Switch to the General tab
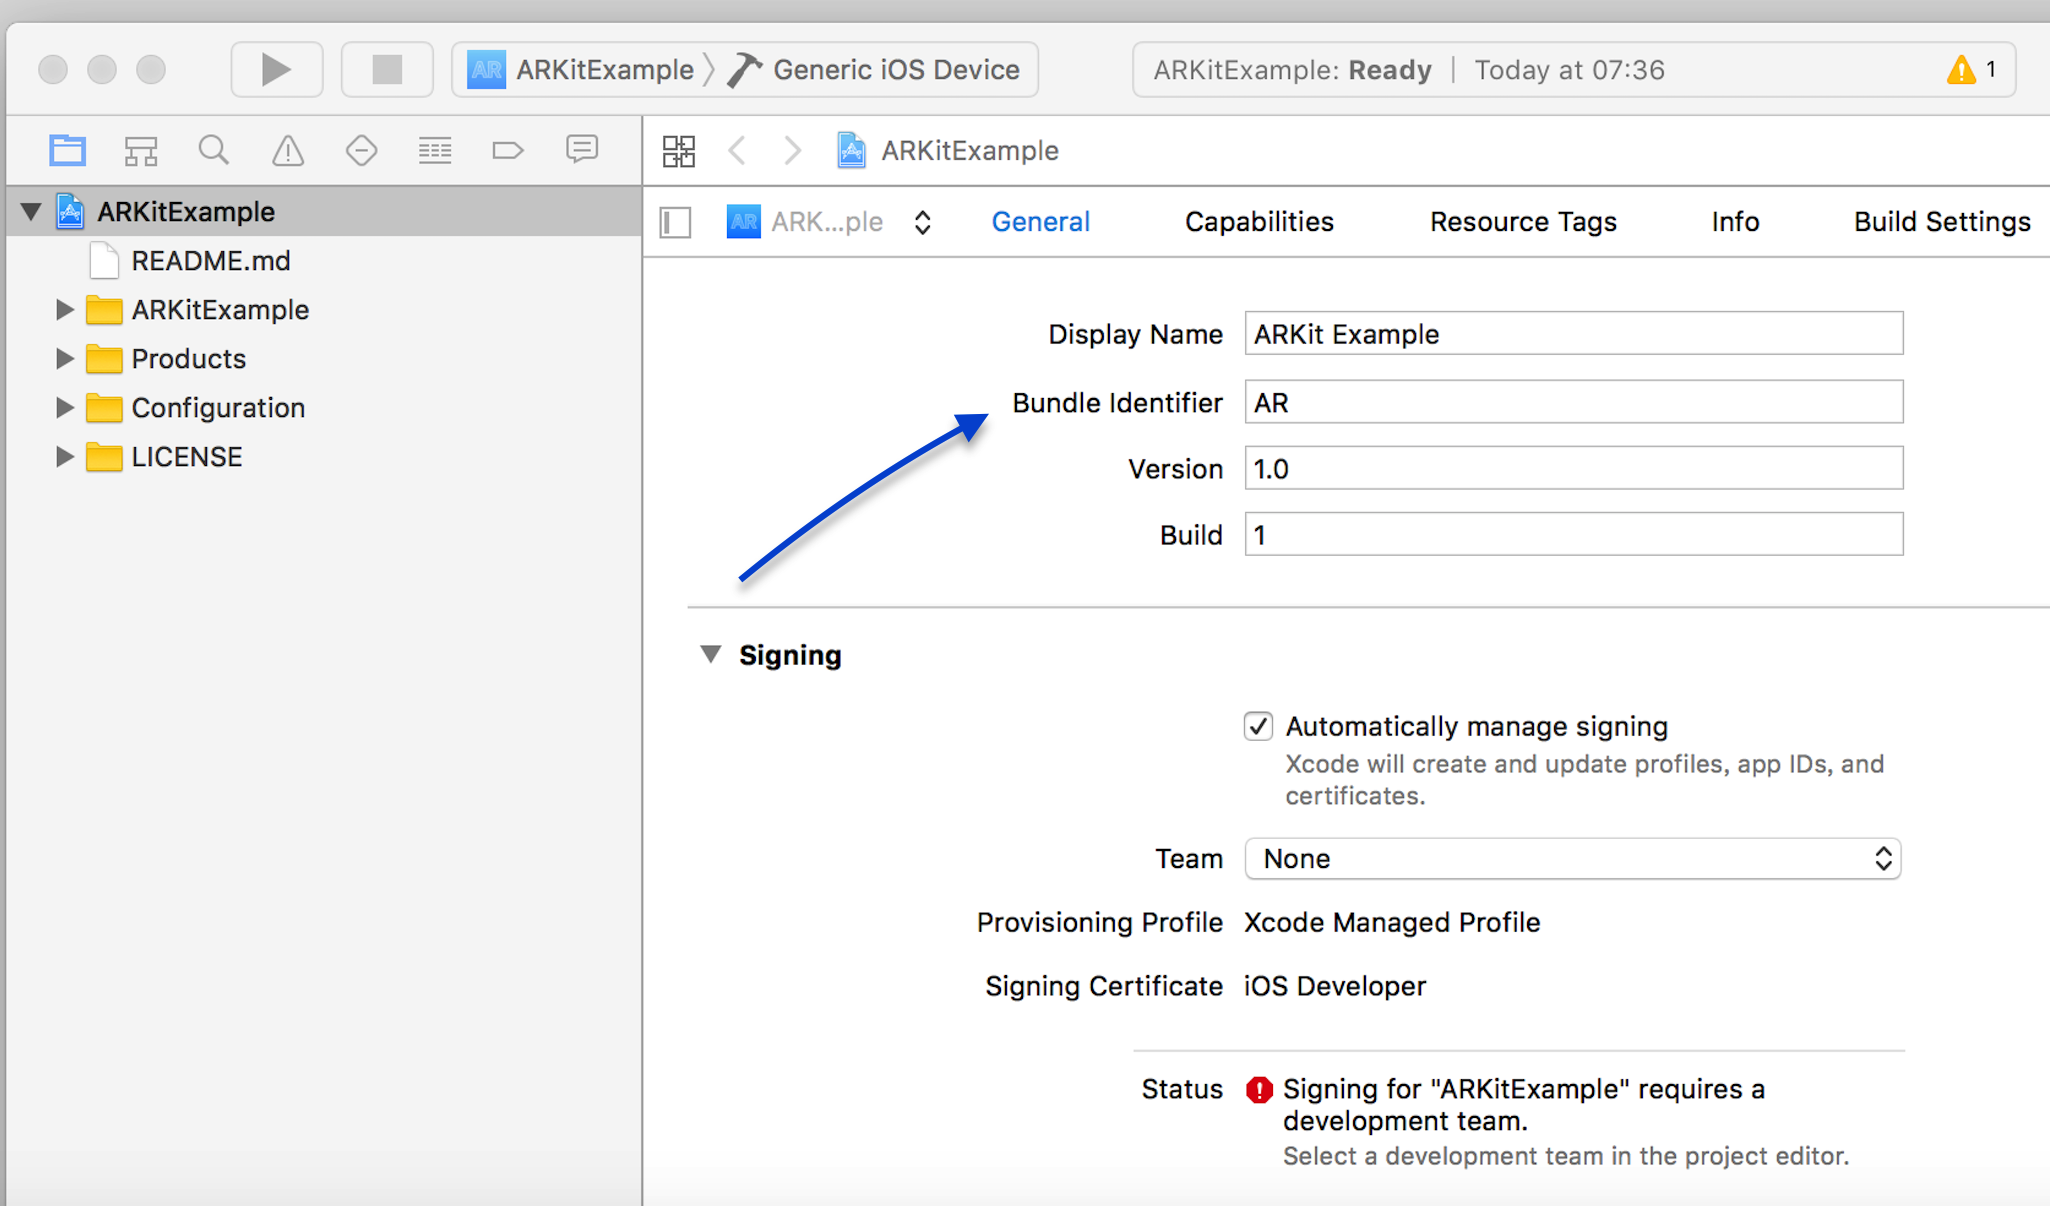The width and height of the screenshot is (2050, 1206). (1040, 222)
